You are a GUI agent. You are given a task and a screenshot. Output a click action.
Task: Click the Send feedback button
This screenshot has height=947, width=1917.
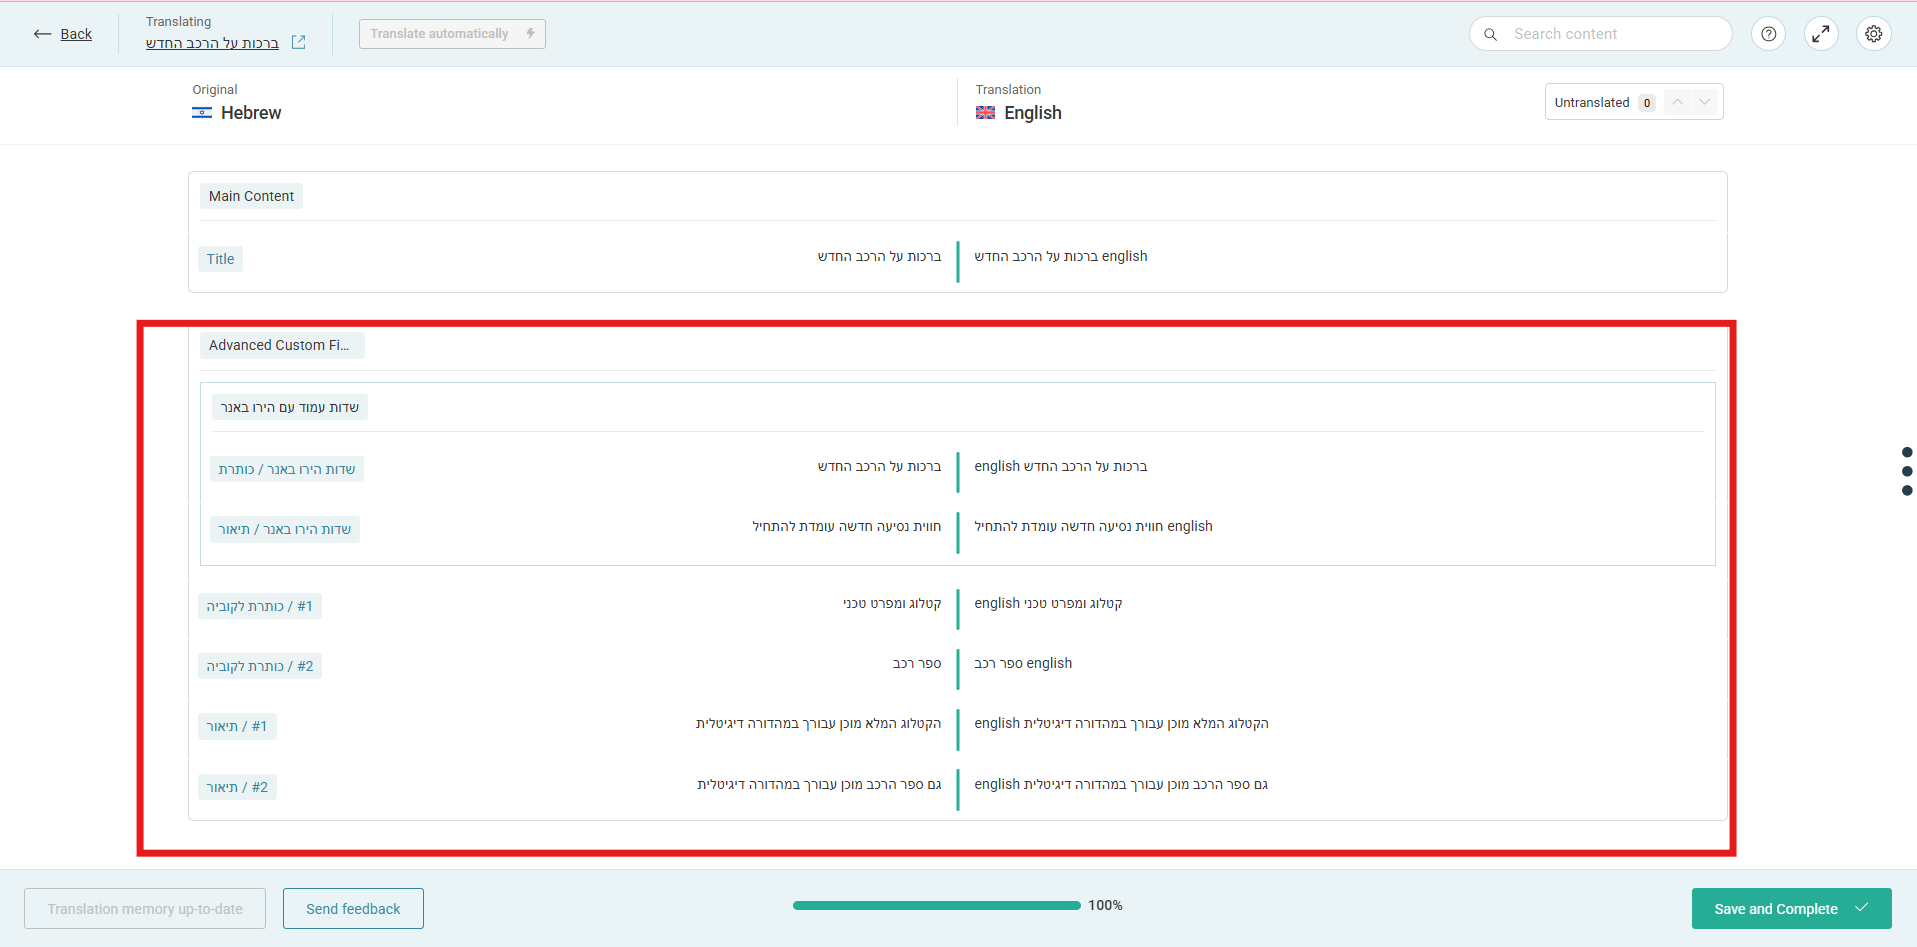[x=353, y=909]
